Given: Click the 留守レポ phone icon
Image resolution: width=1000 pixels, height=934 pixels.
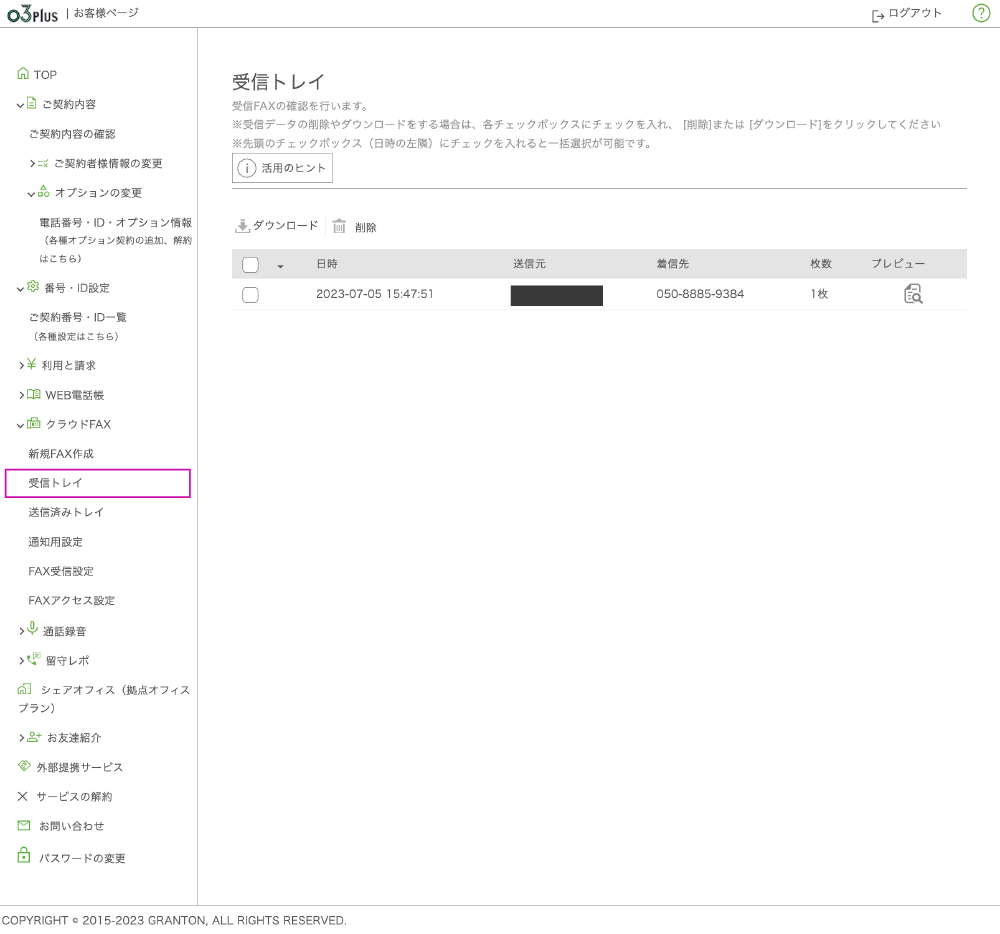Looking at the screenshot, I should 34,659.
